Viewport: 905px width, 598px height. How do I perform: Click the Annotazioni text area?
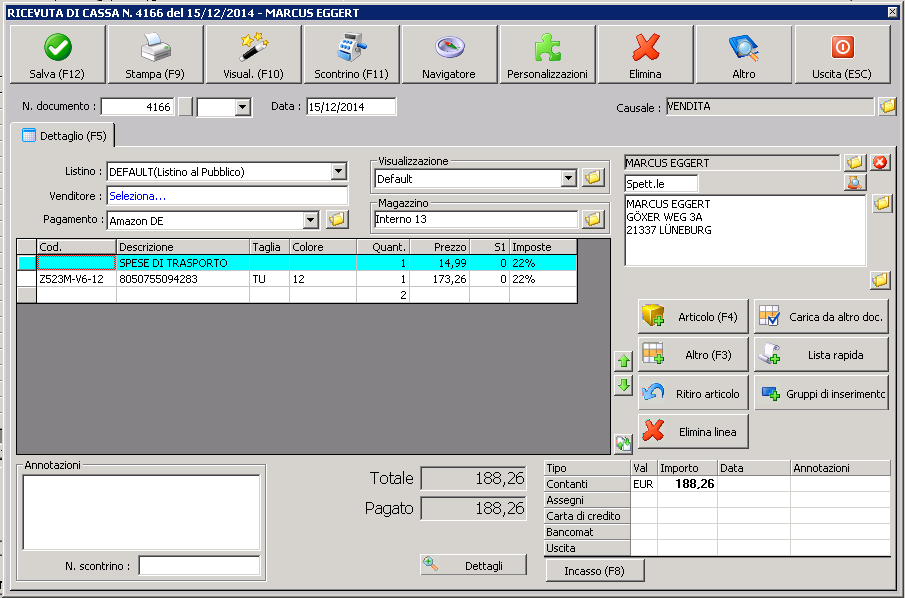(141, 512)
